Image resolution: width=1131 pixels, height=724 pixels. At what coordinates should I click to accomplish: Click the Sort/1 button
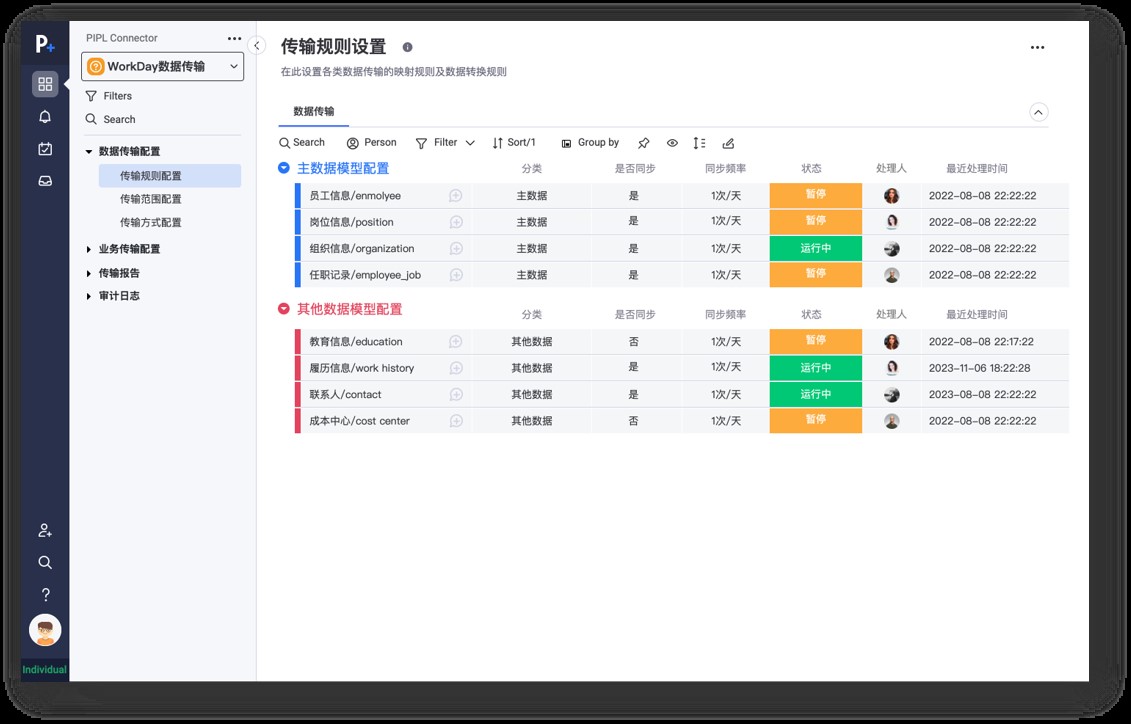[514, 143]
